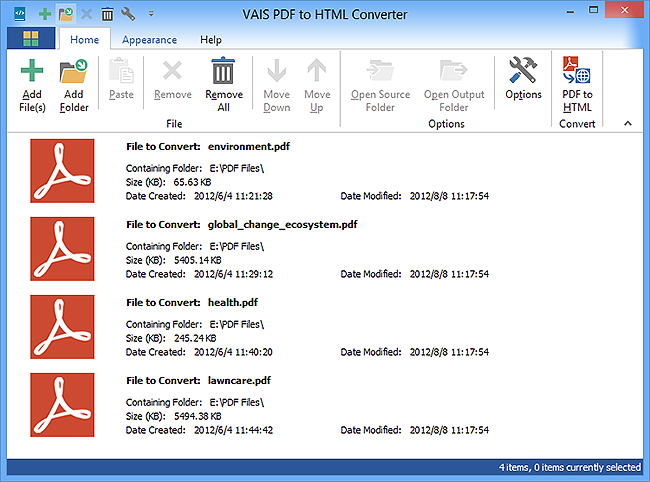Select the environment.pdf PDF thumbnail
The width and height of the screenshot is (650, 482).
(x=62, y=171)
